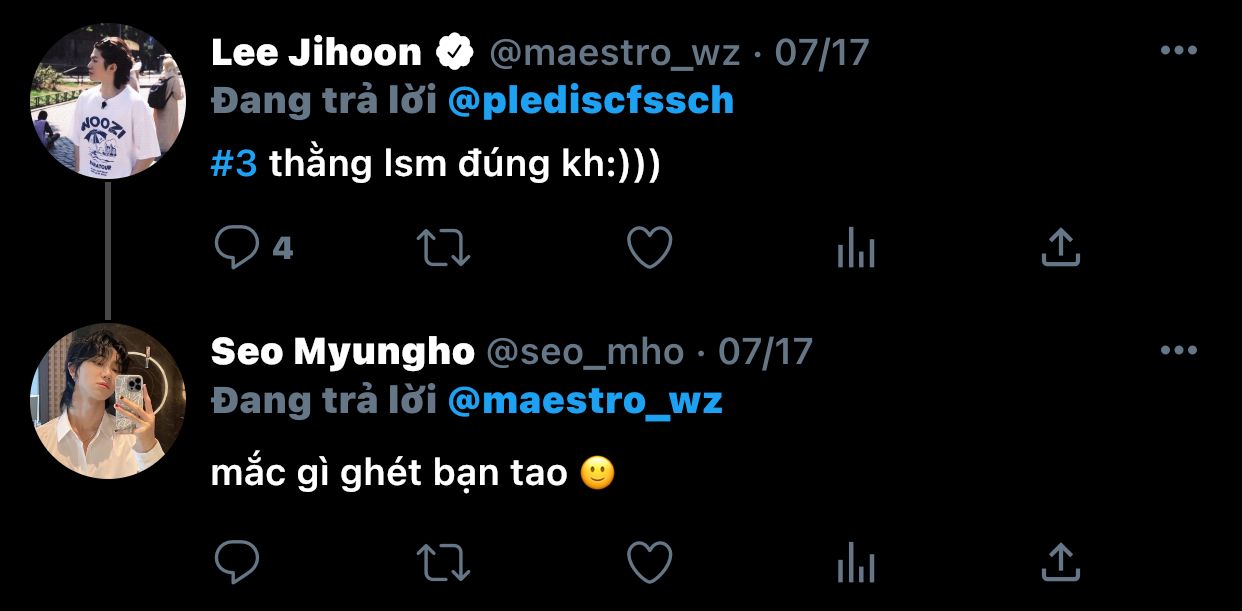Open Lee Jihoon's profile picture
Image resolution: width=1242 pixels, height=611 pixels.
point(108,101)
